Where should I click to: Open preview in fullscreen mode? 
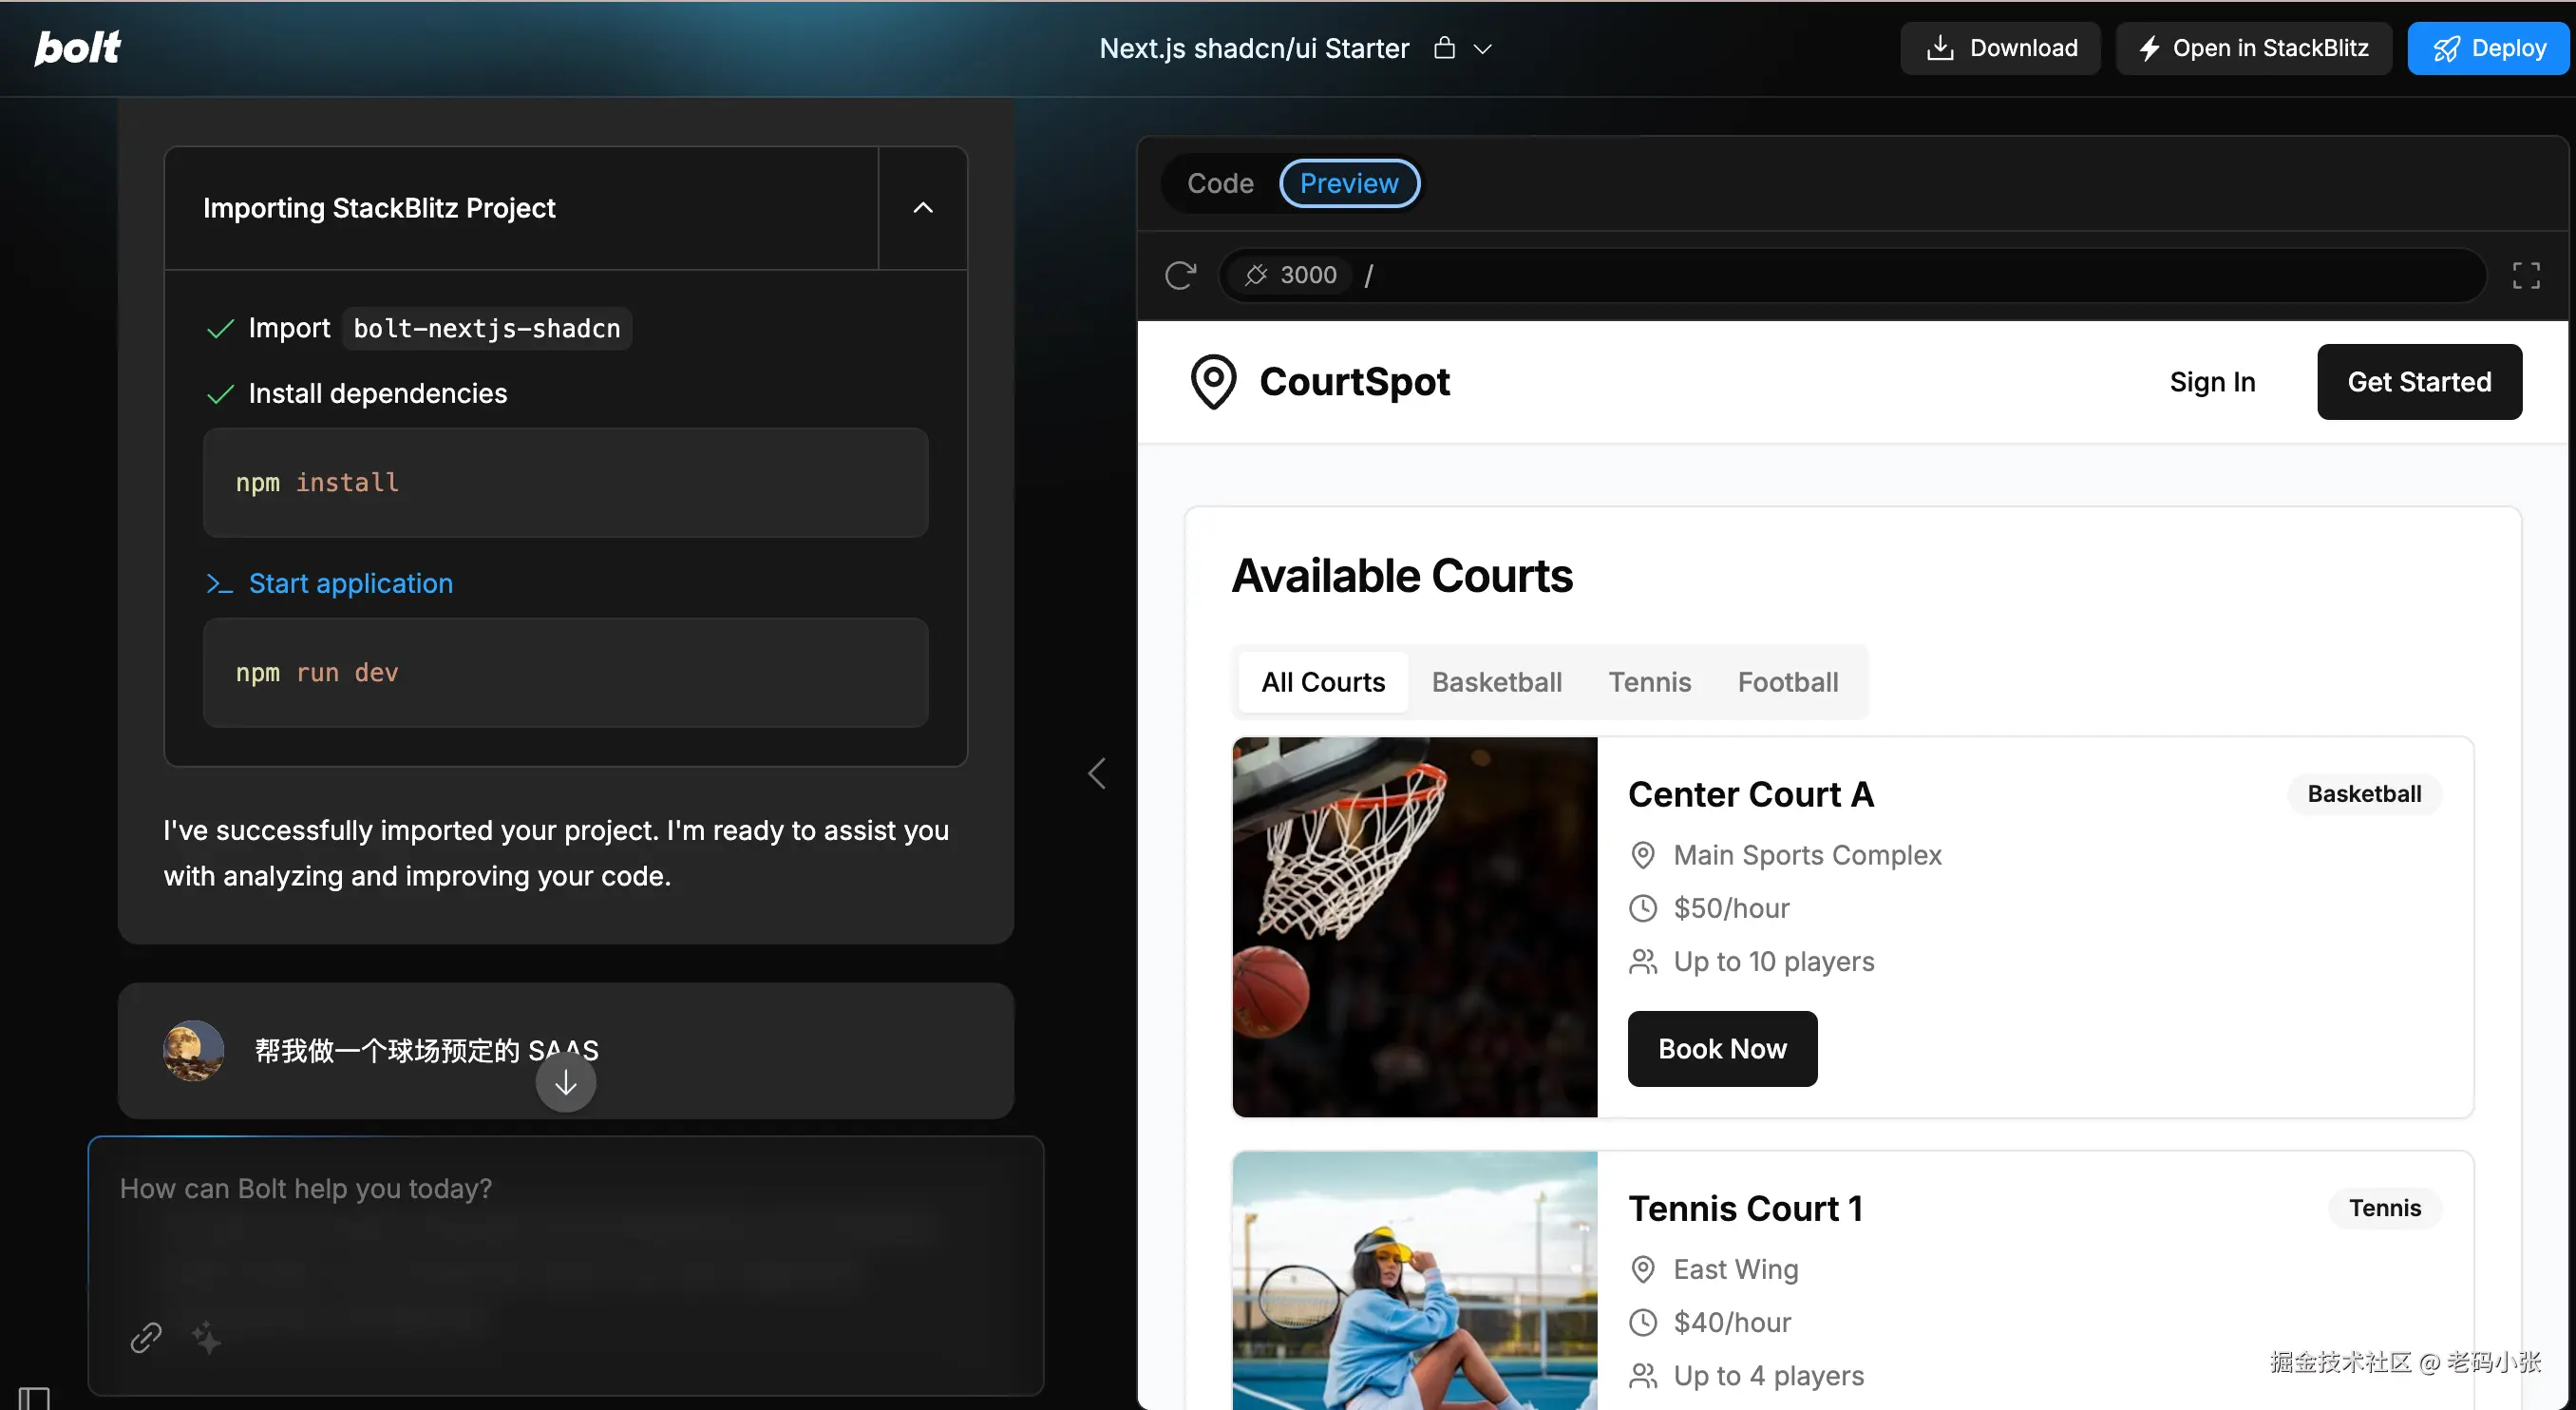click(2526, 275)
